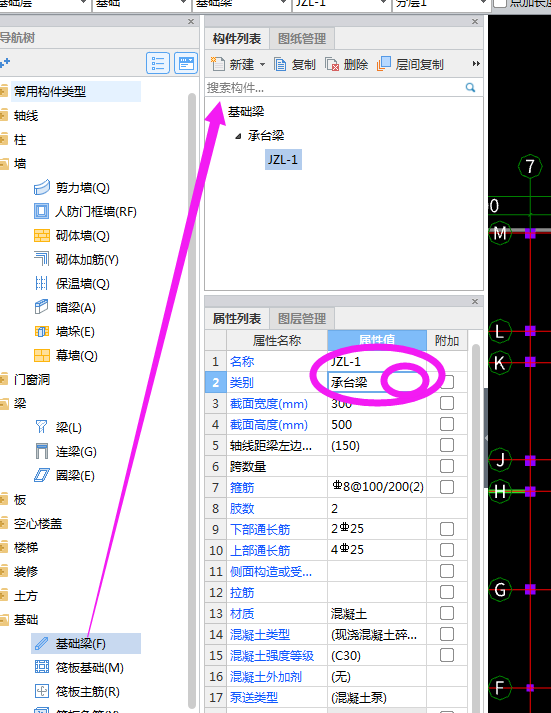Click the 泵送类型 property name link

point(254,697)
